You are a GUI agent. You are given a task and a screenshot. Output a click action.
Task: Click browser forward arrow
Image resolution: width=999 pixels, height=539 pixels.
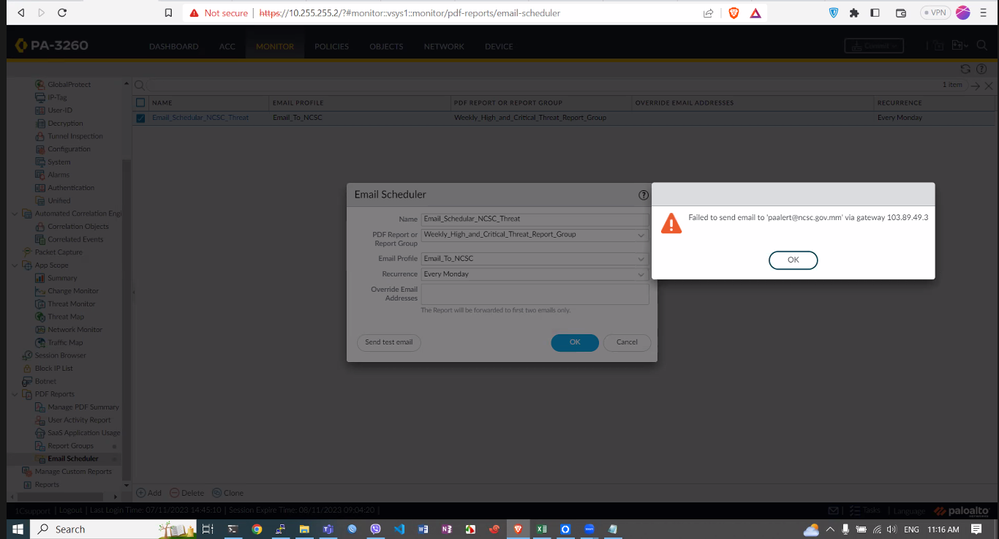[41, 13]
